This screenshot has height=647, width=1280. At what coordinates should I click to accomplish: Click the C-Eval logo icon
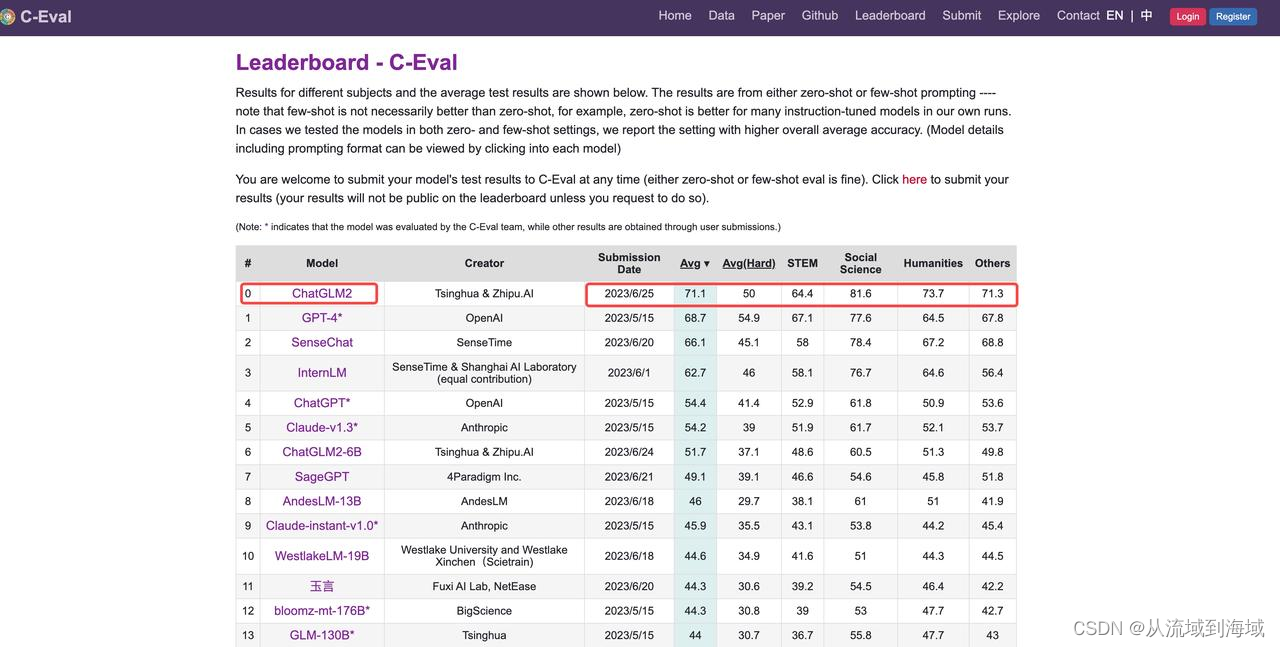7,17
